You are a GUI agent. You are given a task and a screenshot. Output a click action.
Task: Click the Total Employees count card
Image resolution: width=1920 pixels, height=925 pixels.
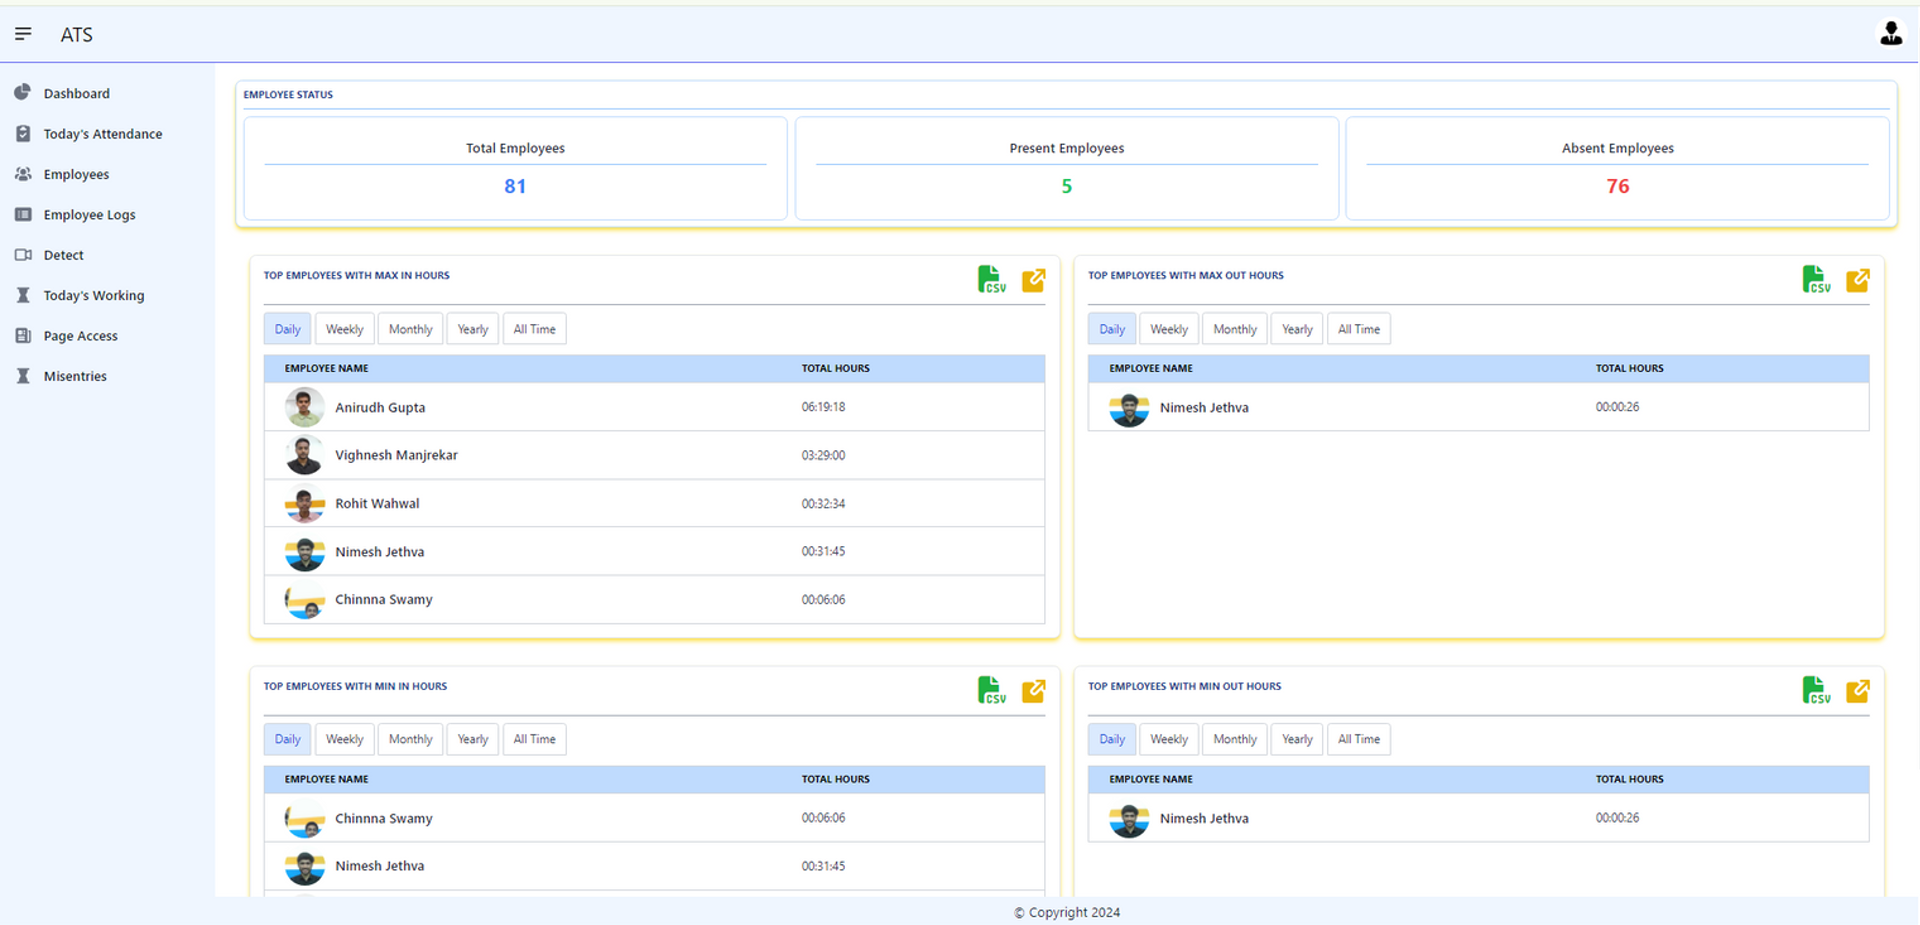click(x=515, y=168)
